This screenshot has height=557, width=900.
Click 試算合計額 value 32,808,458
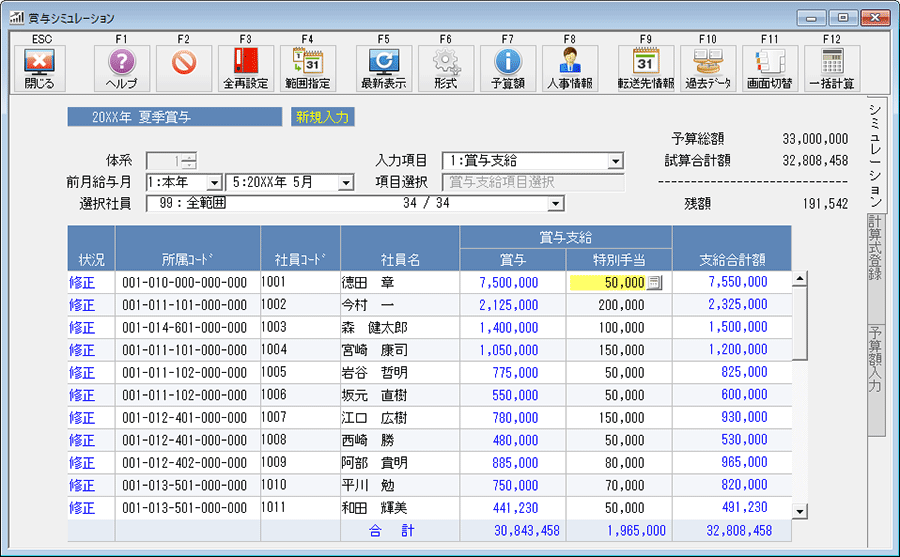[x=815, y=161]
